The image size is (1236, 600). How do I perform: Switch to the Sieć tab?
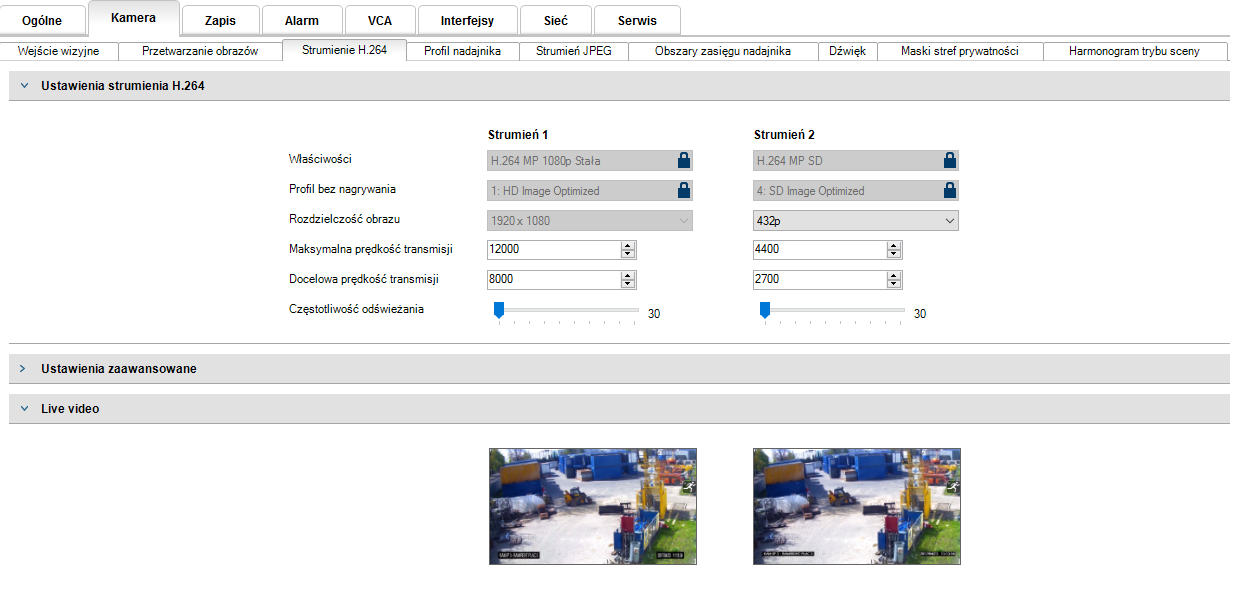[x=556, y=20]
